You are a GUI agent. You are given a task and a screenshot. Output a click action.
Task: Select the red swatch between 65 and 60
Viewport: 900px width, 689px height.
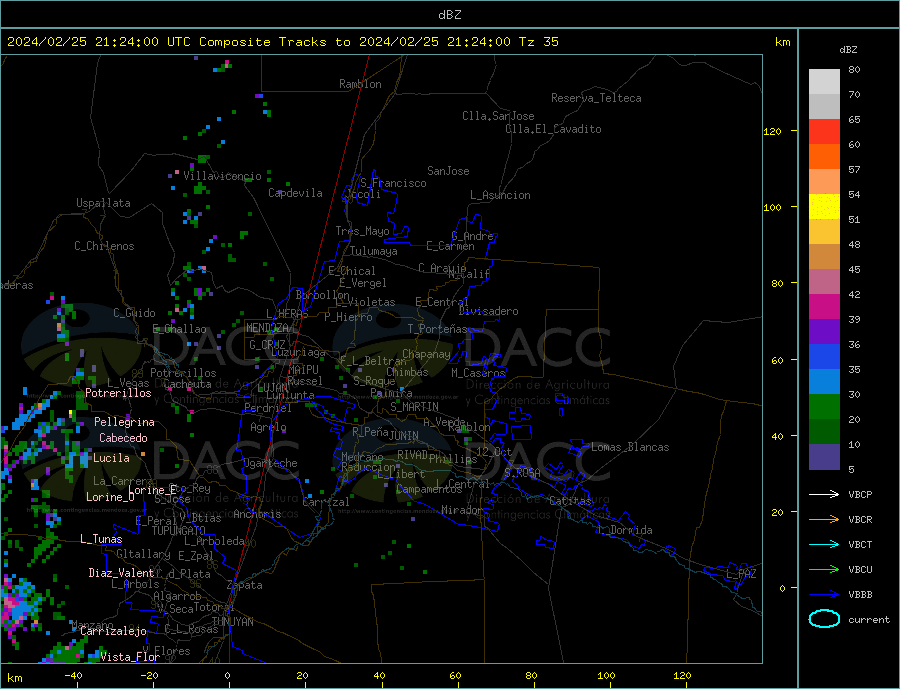824,131
